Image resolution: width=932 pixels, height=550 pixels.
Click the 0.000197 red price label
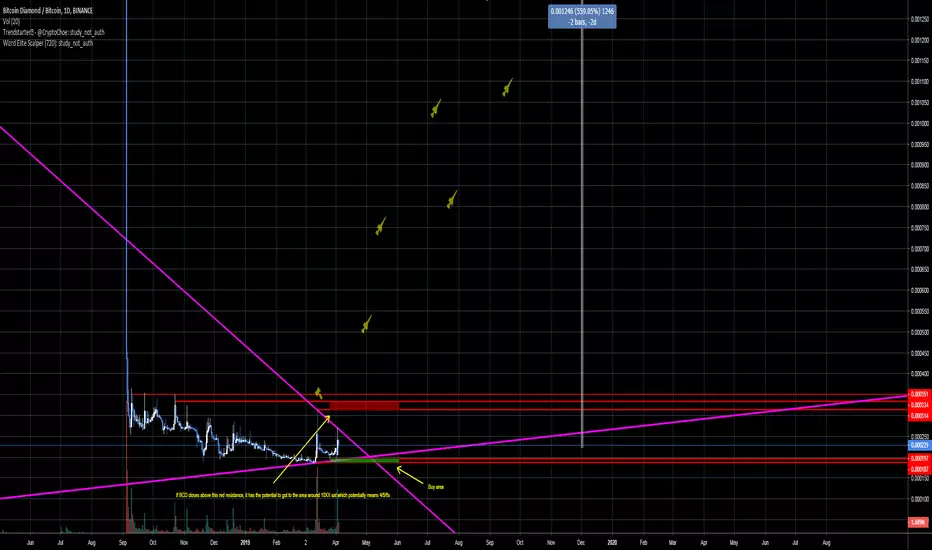click(920, 458)
